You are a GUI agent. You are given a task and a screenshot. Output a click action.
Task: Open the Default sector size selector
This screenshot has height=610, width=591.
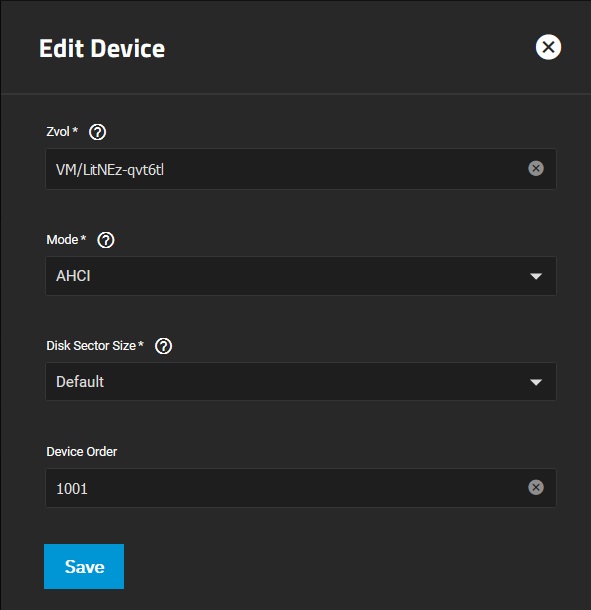coord(301,382)
